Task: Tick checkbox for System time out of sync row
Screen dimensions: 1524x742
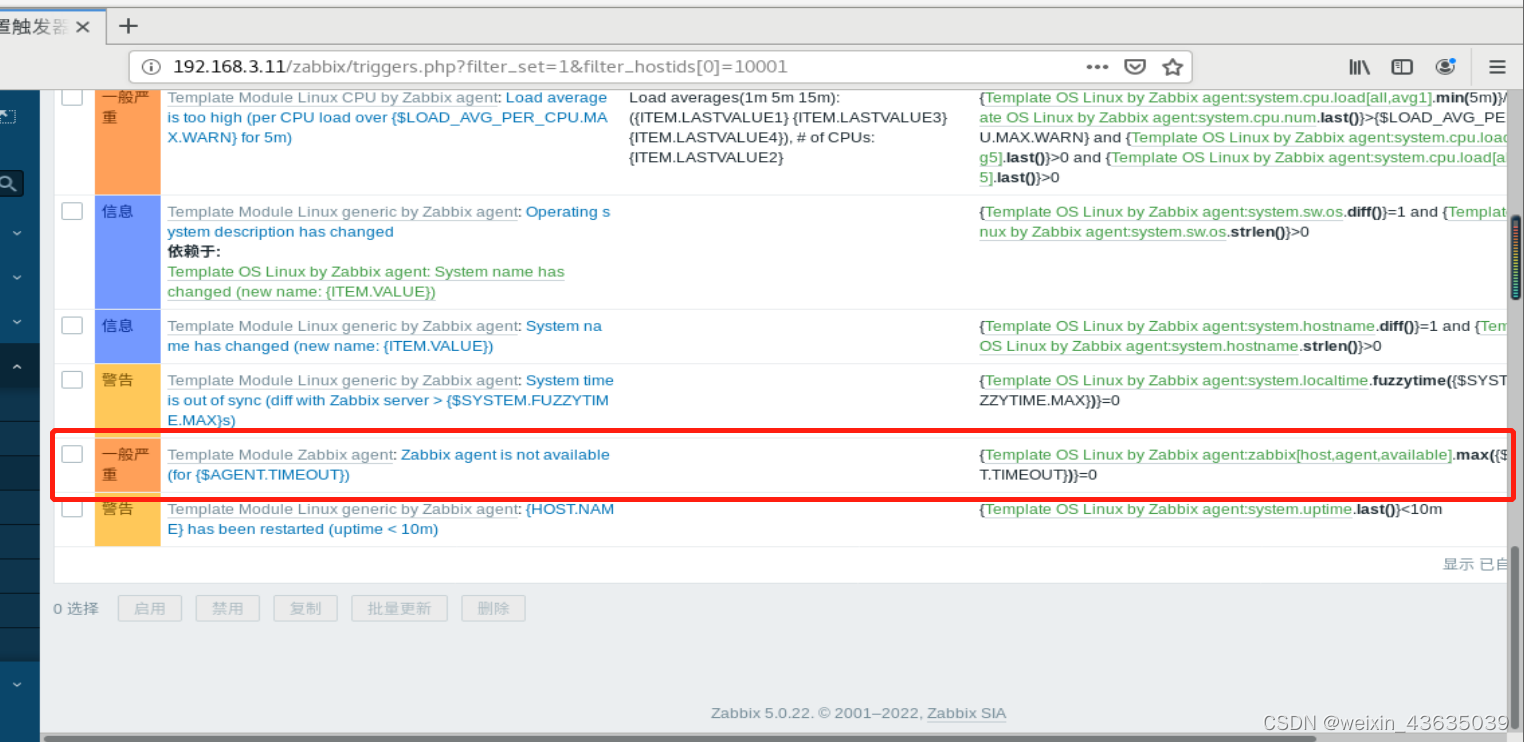Action: tap(72, 379)
